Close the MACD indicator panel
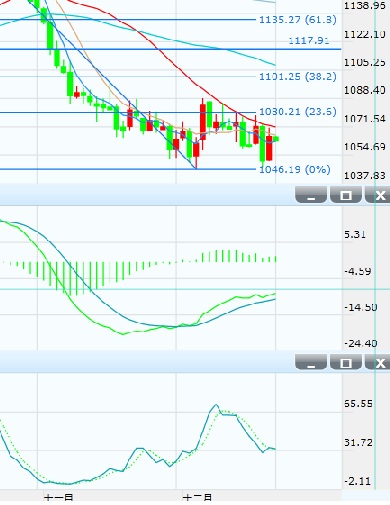 378,195
